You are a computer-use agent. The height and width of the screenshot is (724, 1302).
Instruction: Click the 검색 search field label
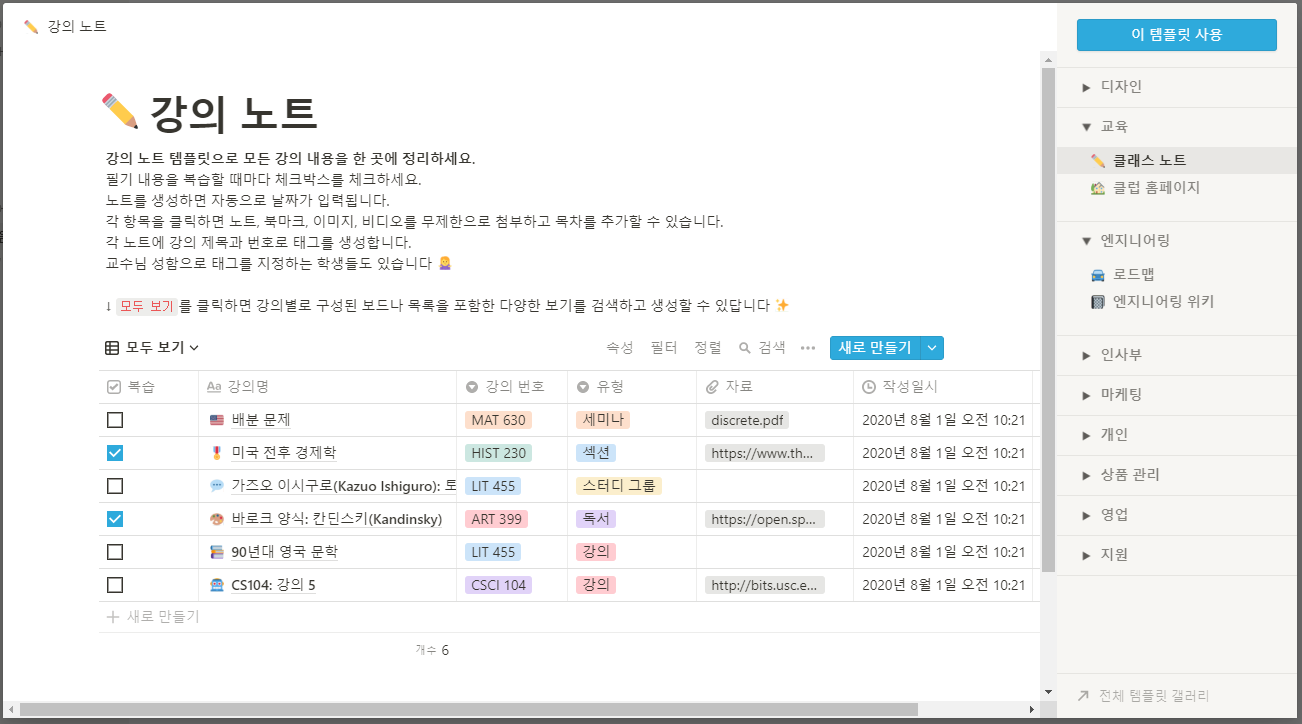tap(772, 348)
